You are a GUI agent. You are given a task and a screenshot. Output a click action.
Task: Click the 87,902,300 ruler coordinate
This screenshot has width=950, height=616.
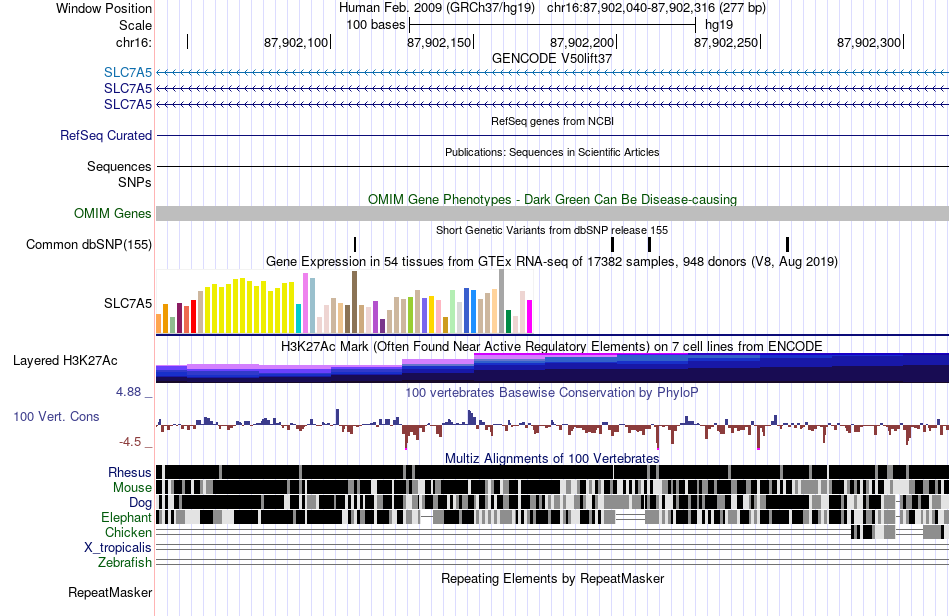(x=869, y=42)
